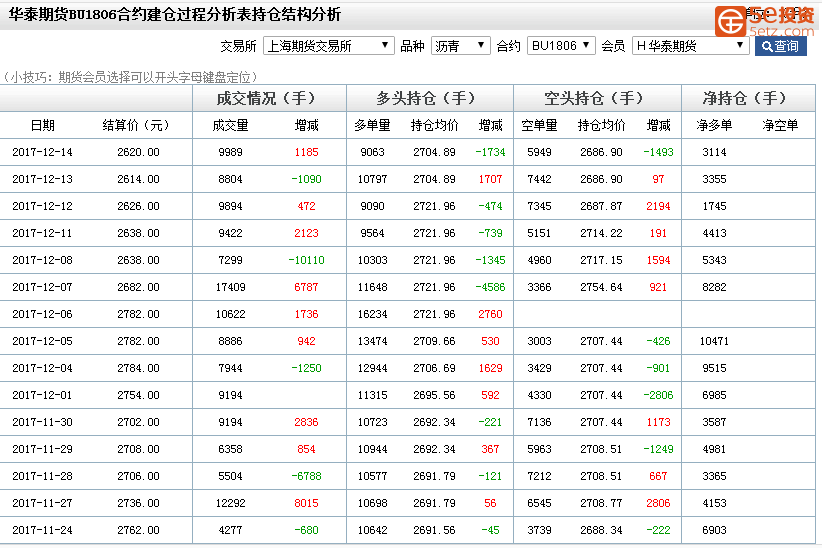Select the date cell 2017-11-30
Screen dimensions: 822x548
click(42, 423)
